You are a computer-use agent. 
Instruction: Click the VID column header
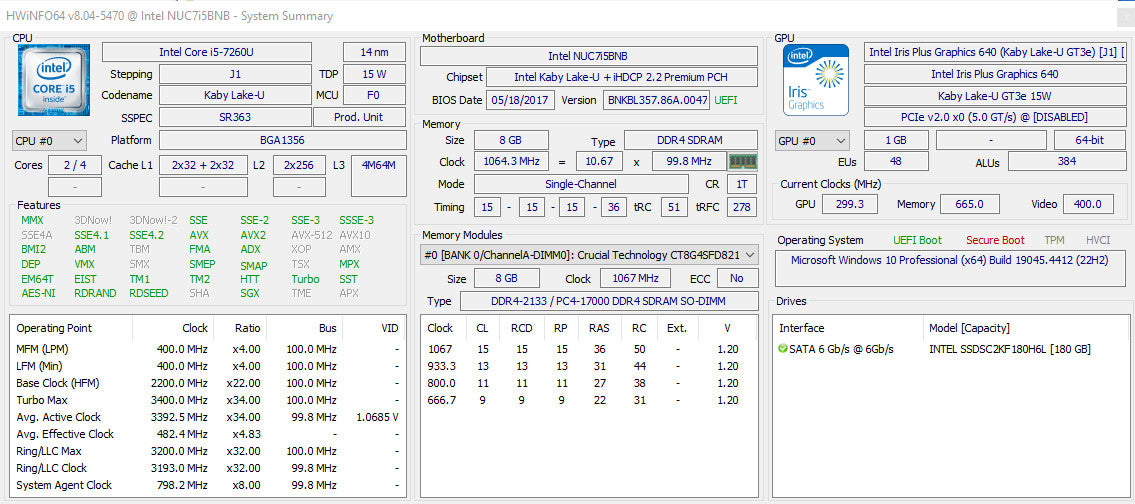coord(389,328)
